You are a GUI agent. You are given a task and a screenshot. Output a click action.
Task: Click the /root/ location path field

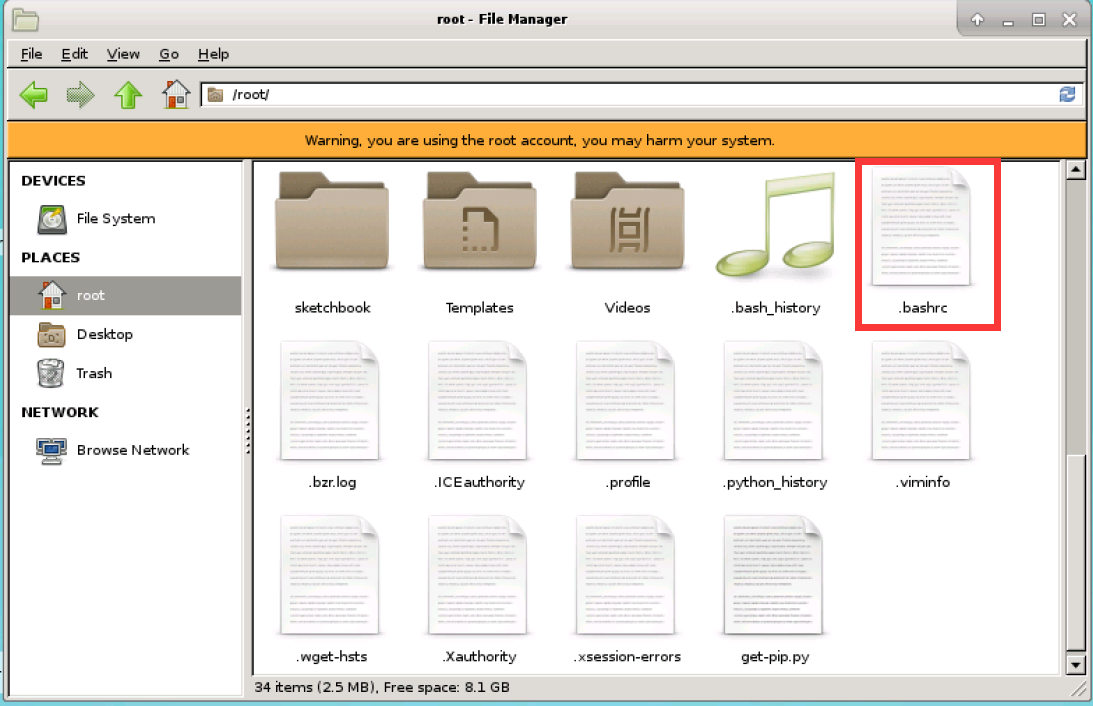(641, 94)
